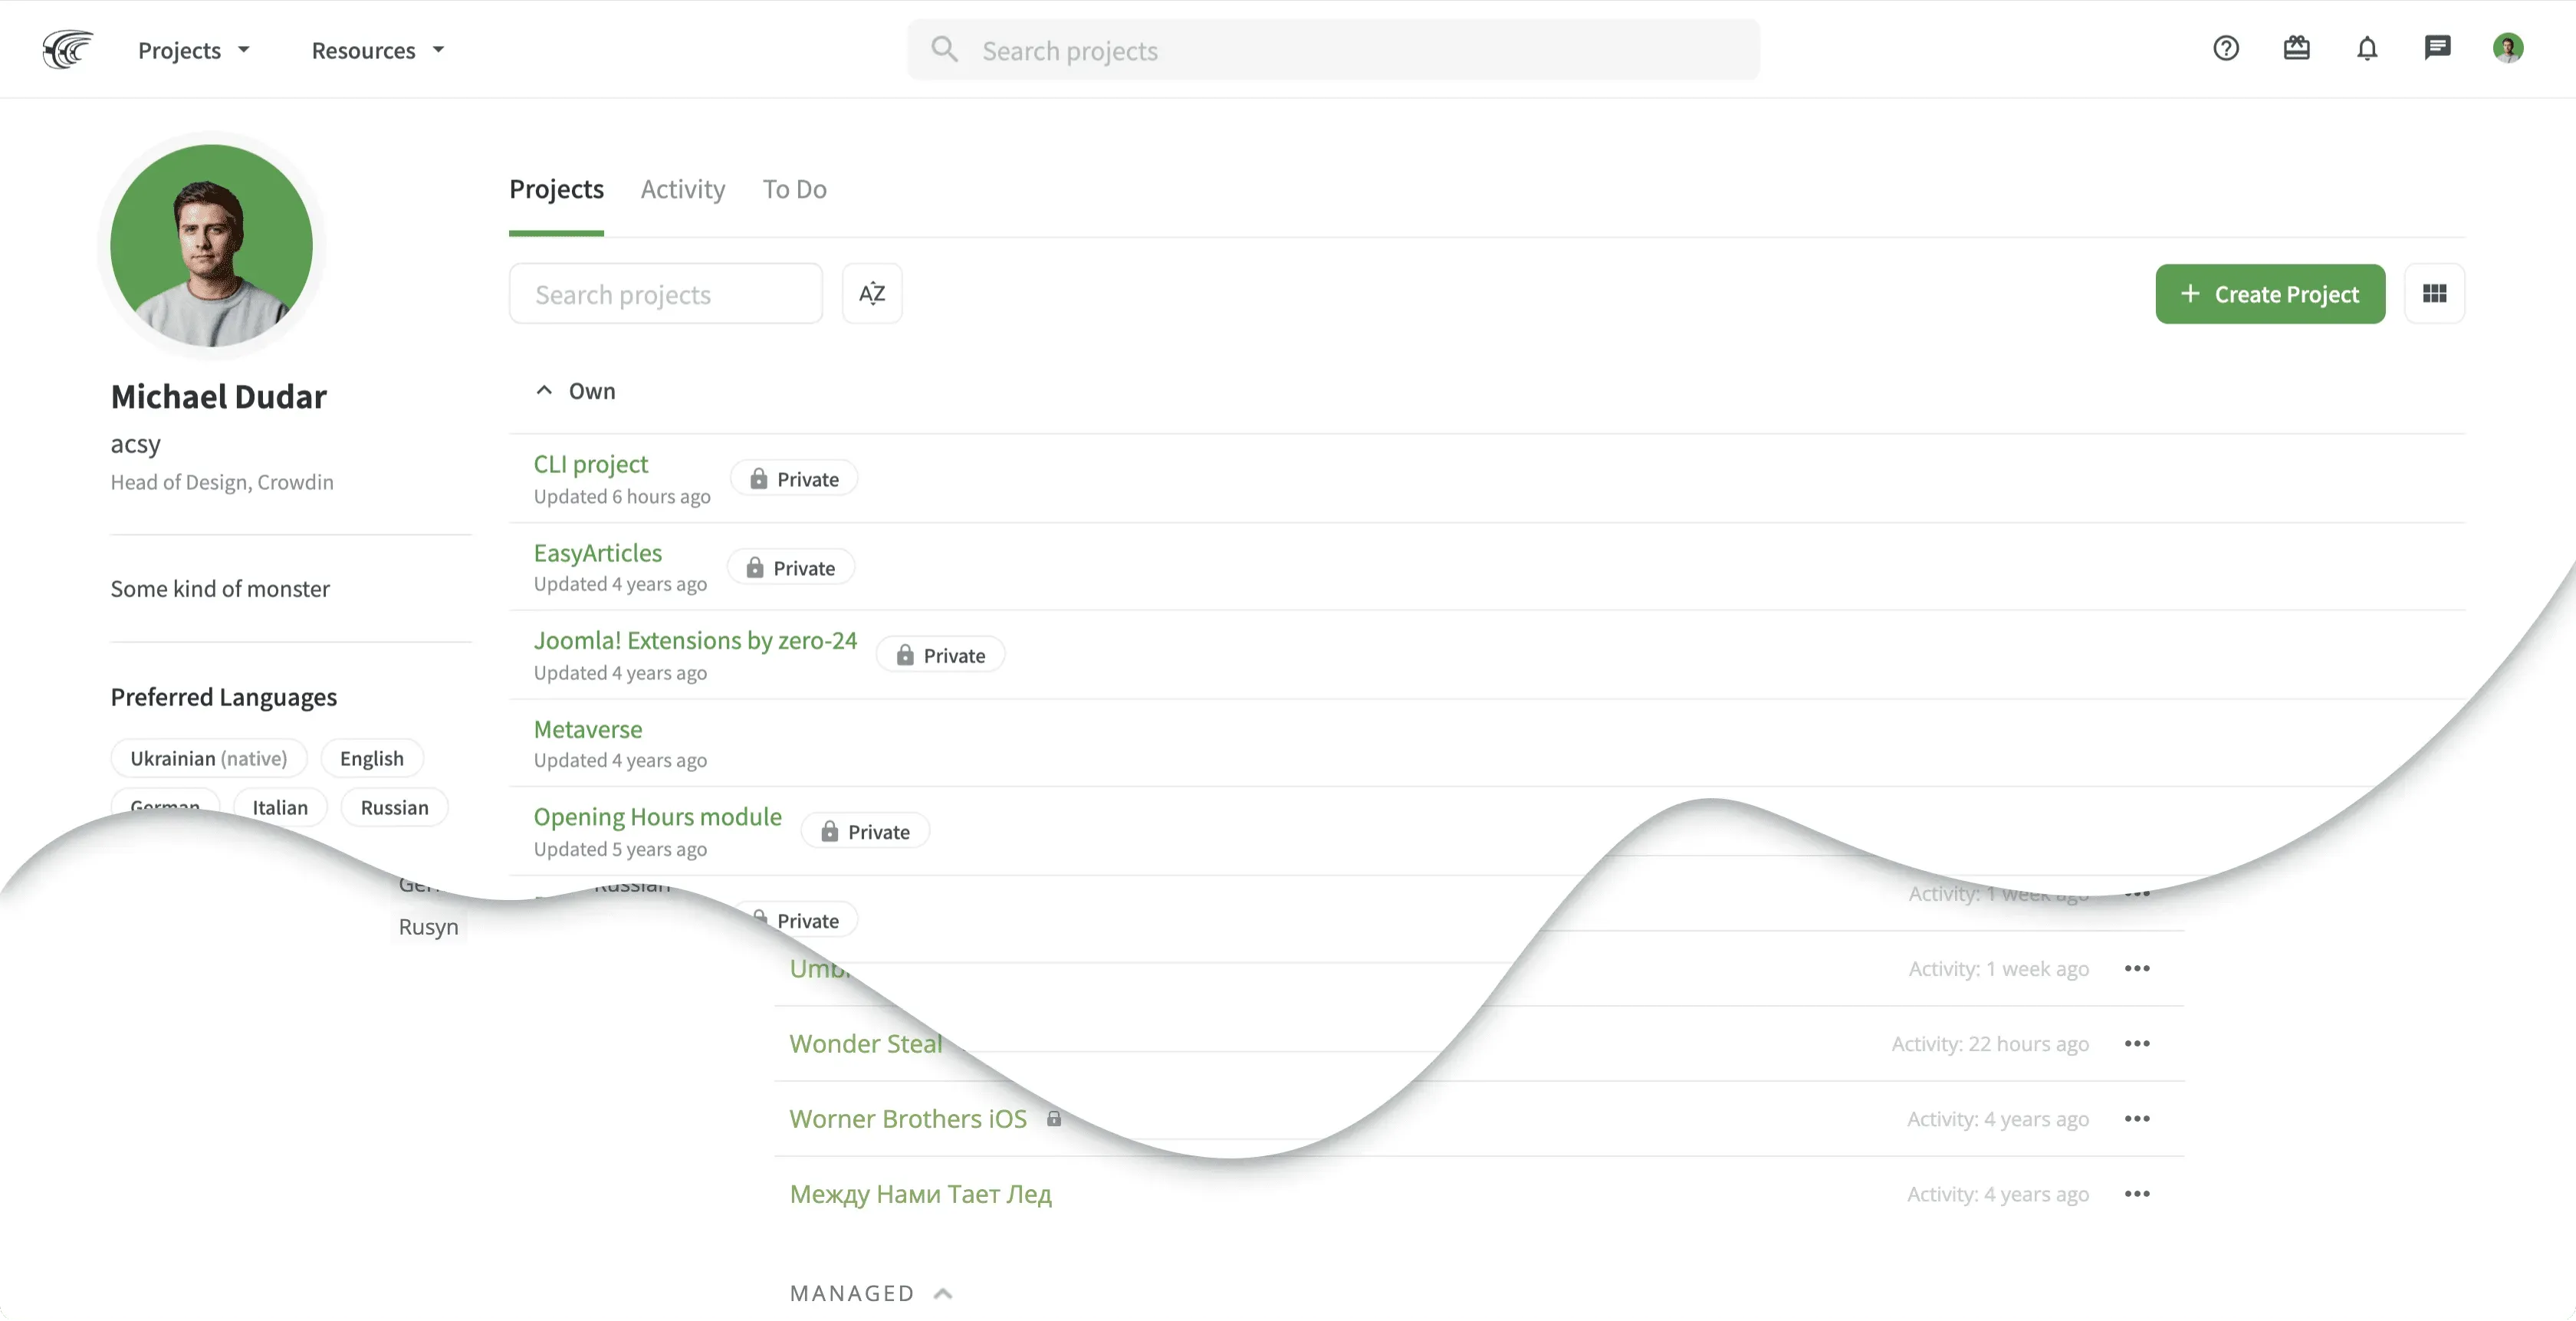This screenshot has width=2576, height=1321.
Task: Click inside the Search projects field
Action: 665,293
